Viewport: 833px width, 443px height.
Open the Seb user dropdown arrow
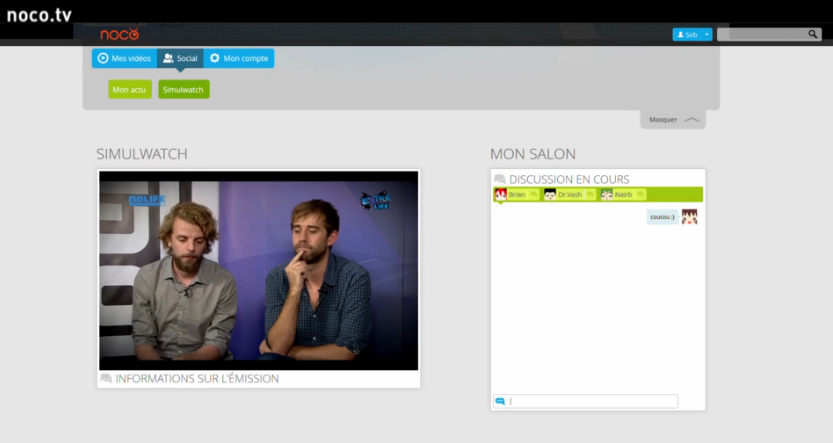coord(707,34)
